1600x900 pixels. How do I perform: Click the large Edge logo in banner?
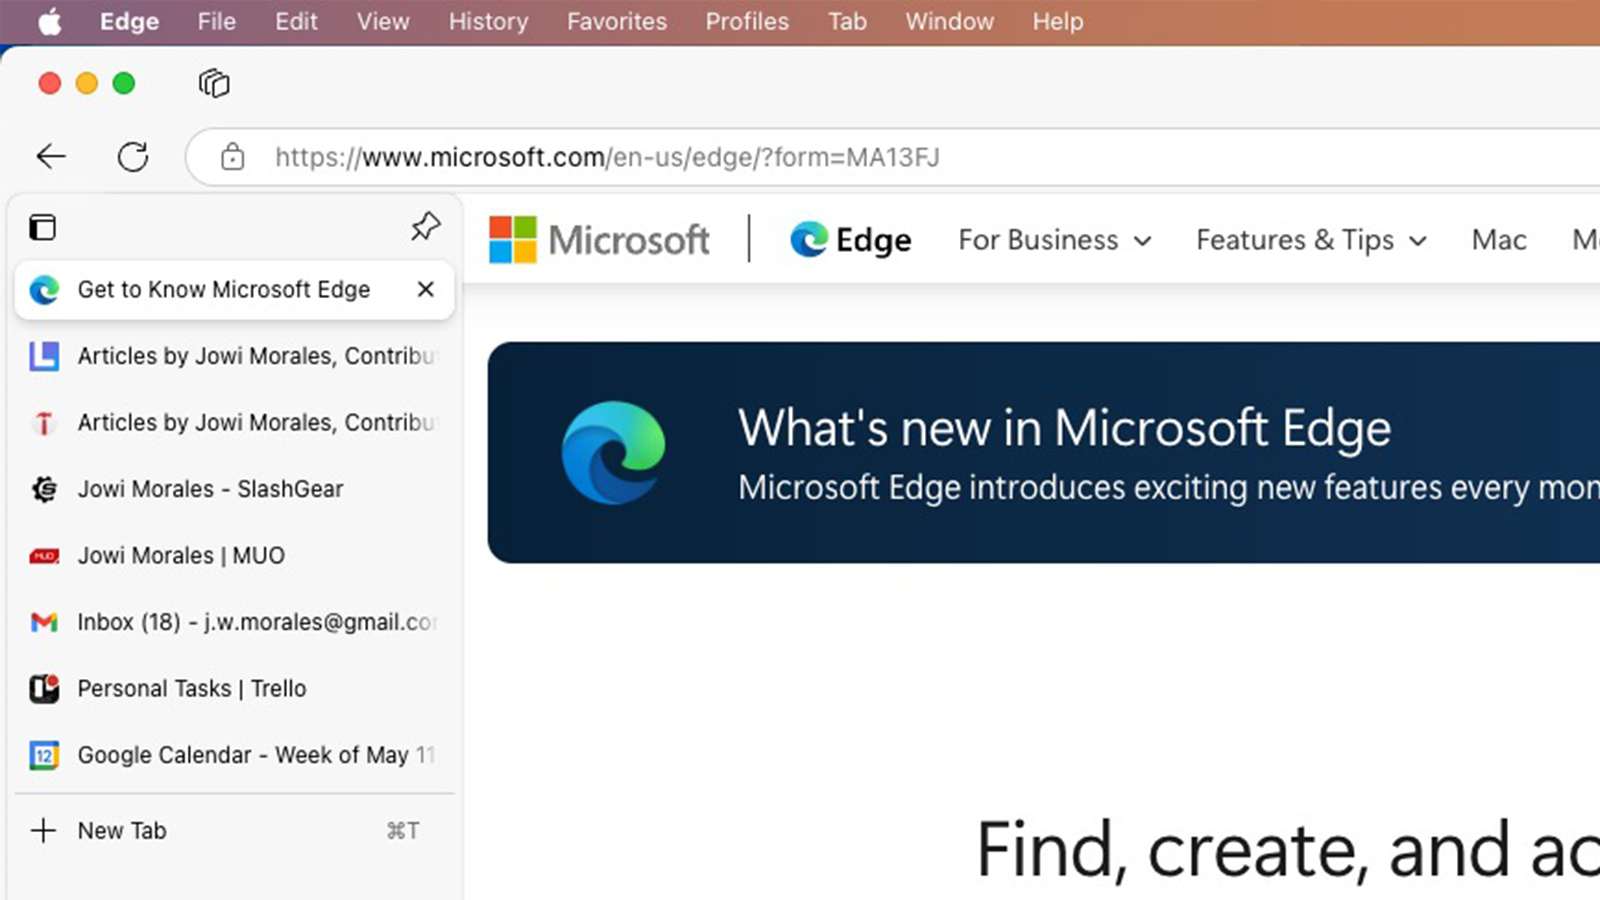point(613,453)
